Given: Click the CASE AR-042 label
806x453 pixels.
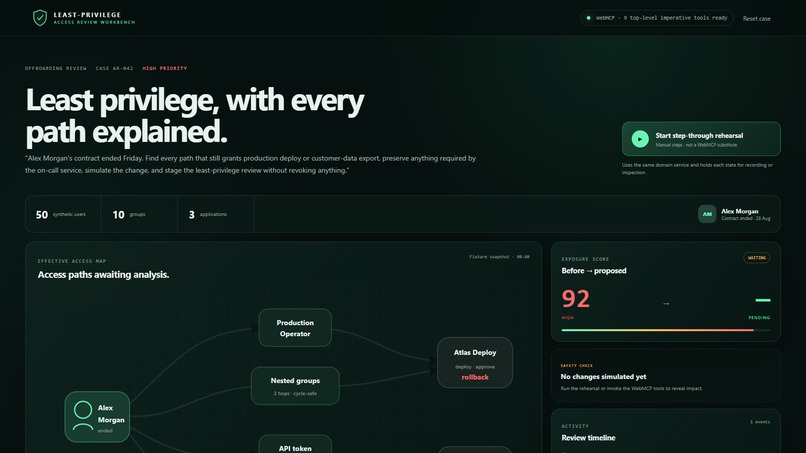Looking at the screenshot, I should 114,68.
